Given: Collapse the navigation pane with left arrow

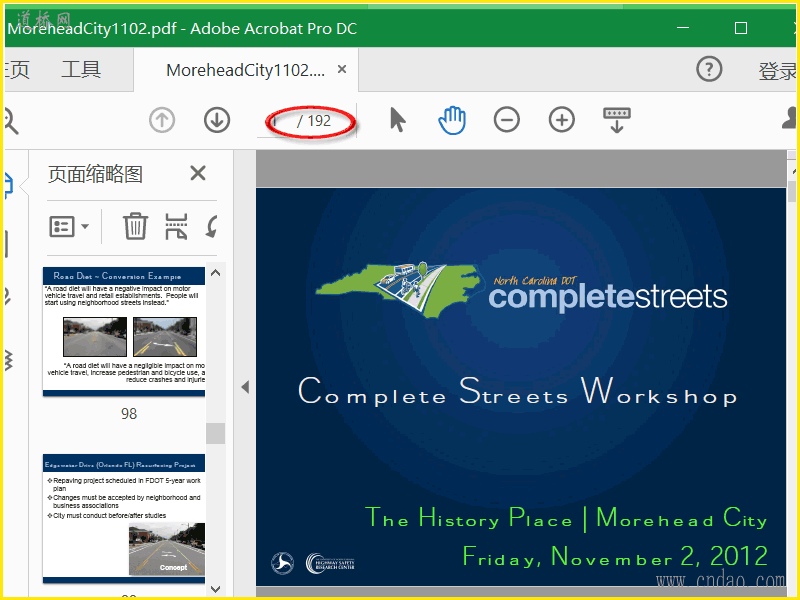Looking at the screenshot, I should 245,387.
